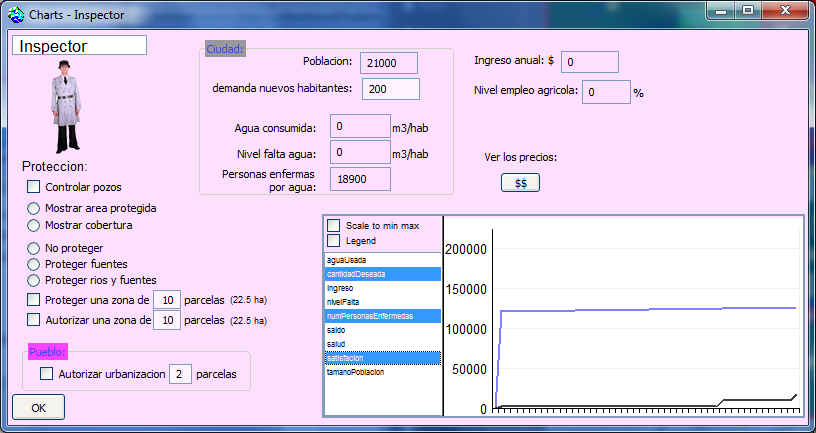Click urbanizacion parcelas number field
Viewport: 816px width, 433px height.
(x=179, y=374)
